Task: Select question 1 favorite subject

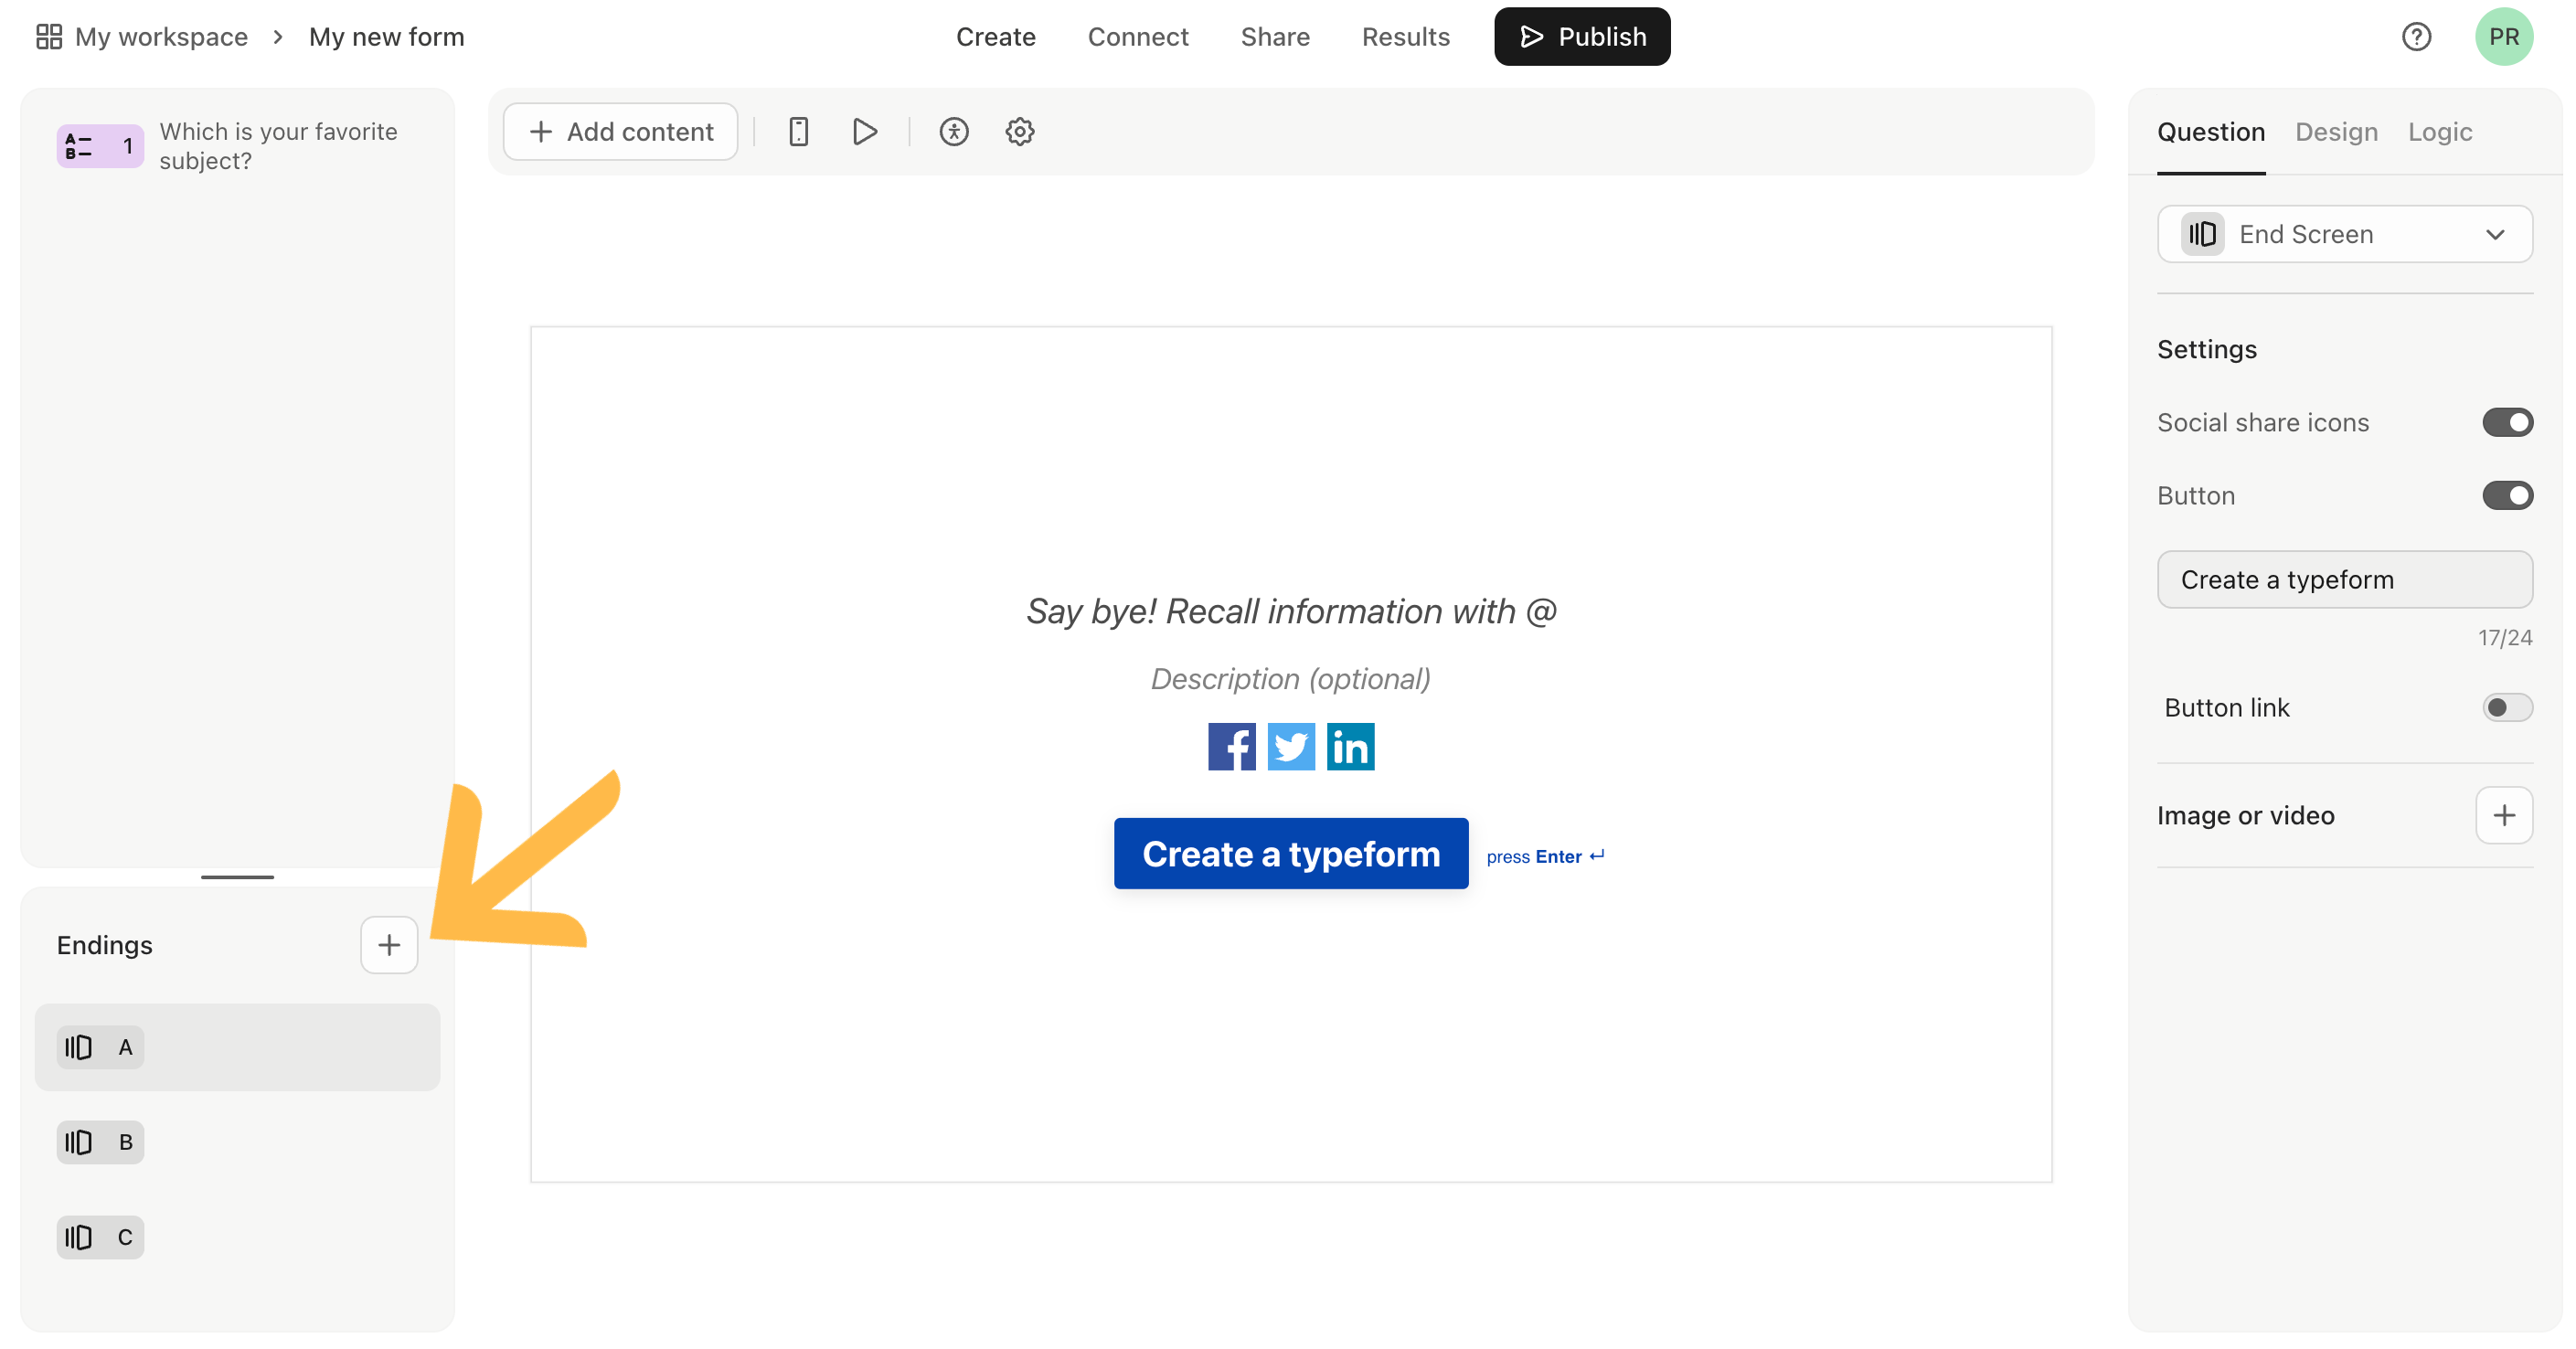Action: [x=237, y=146]
